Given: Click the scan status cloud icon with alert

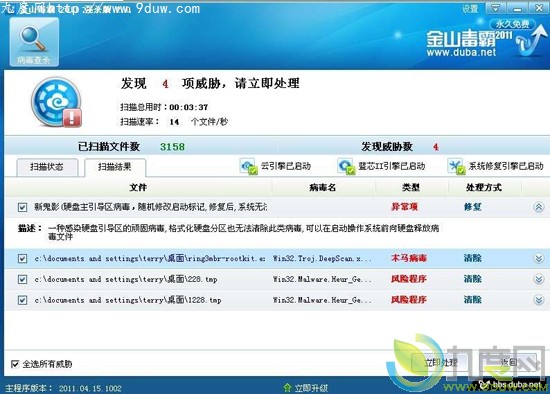Looking at the screenshot, I should point(57,102).
